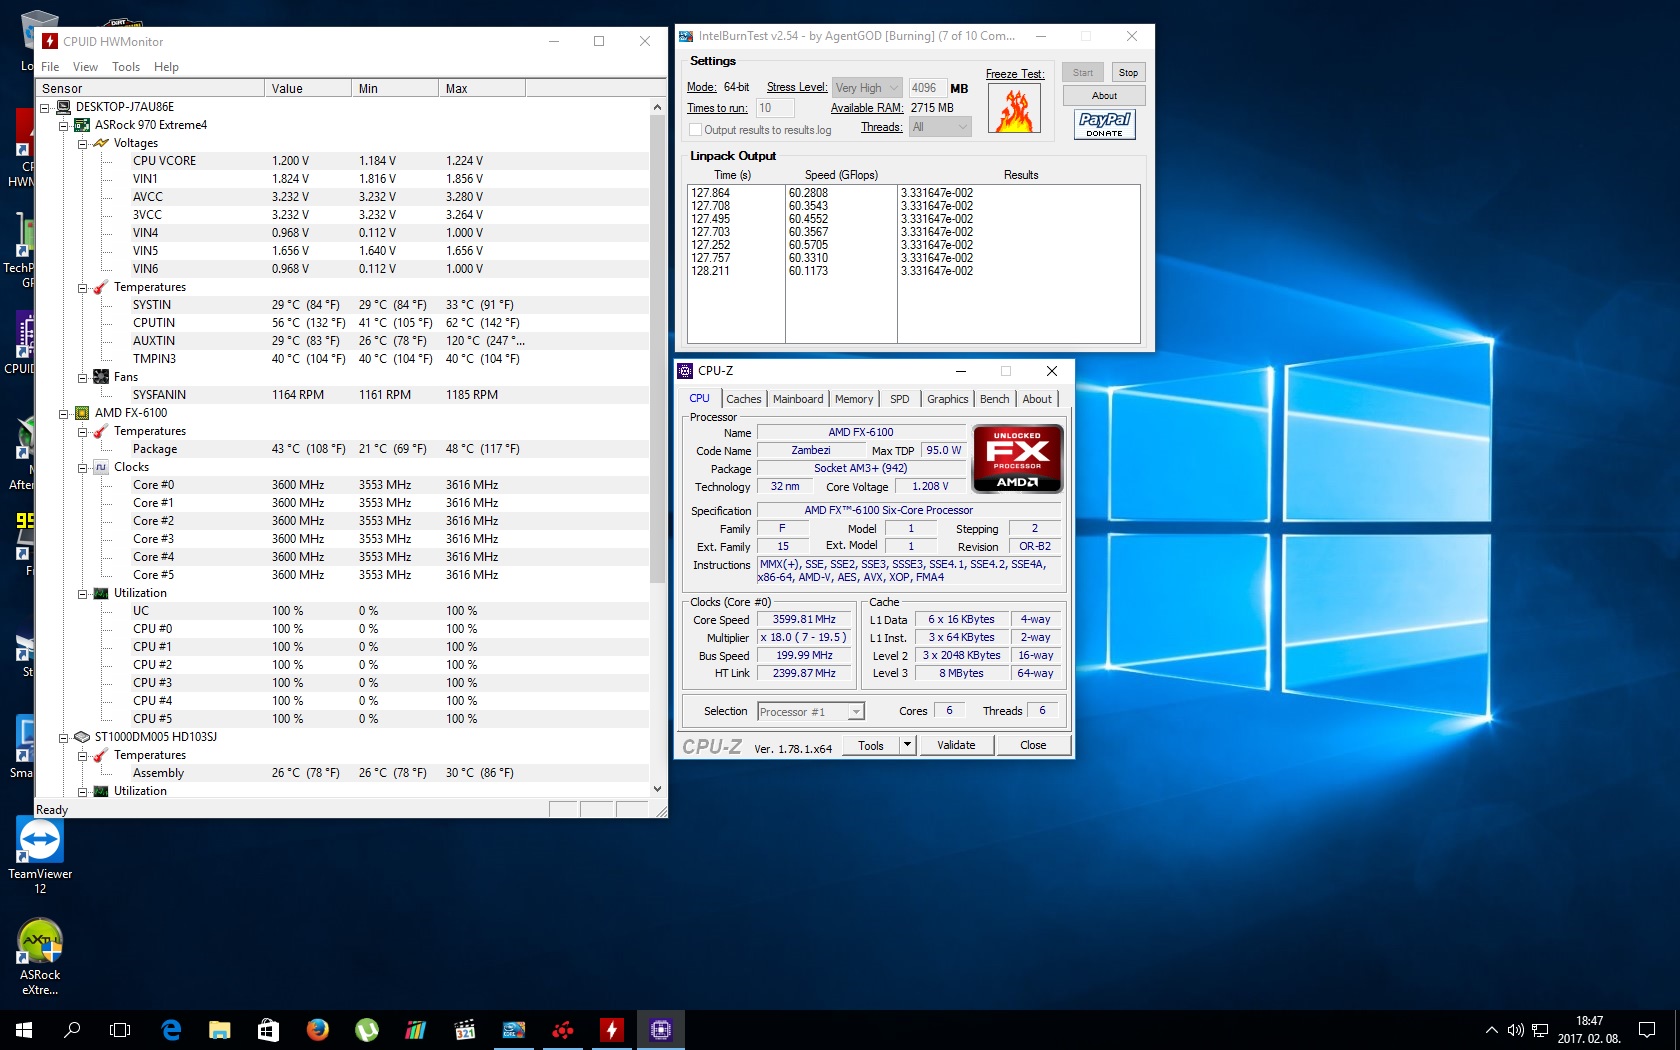
Task: Switch to the Graphics tab in CPU-Z
Action: [947, 399]
